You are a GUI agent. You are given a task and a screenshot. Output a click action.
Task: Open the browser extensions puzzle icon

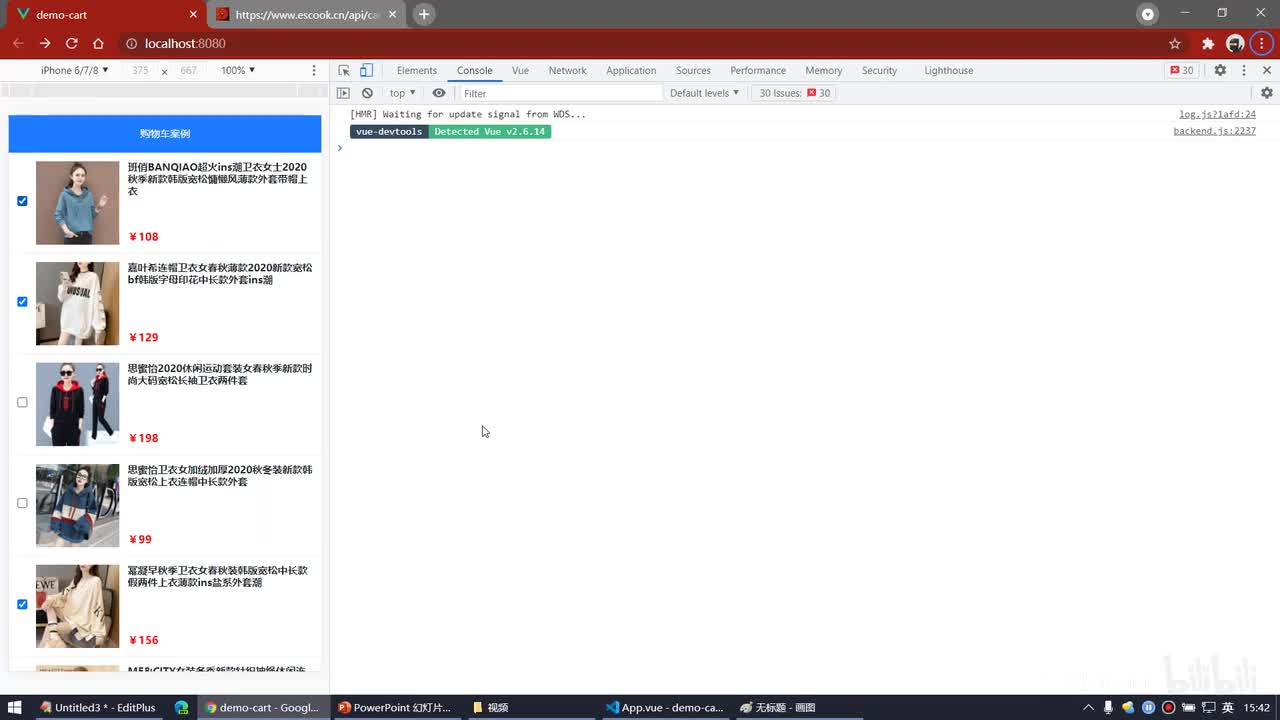pyautogui.click(x=1208, y=43)
